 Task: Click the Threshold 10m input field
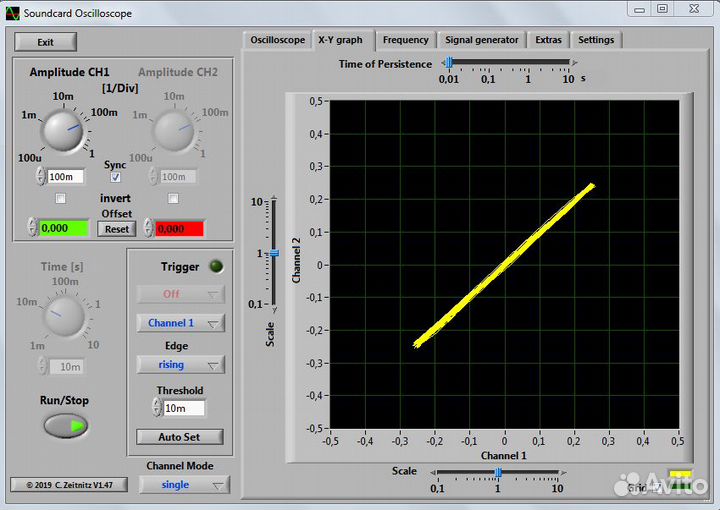tap(183, 408)
